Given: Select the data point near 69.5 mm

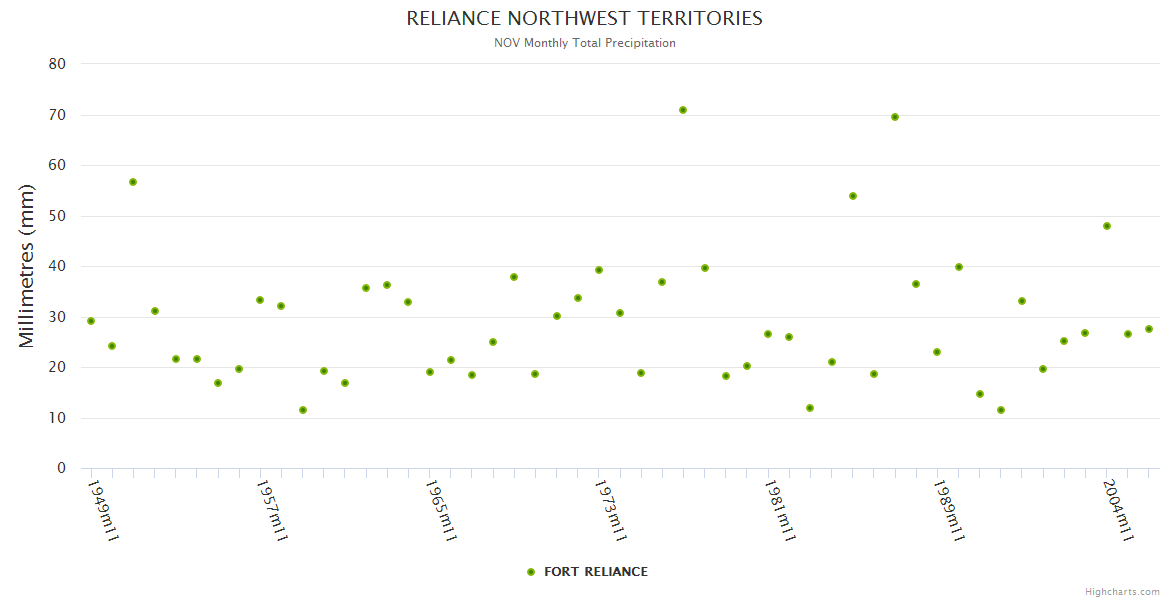Looking at the screenshot, I should [895, 117].
